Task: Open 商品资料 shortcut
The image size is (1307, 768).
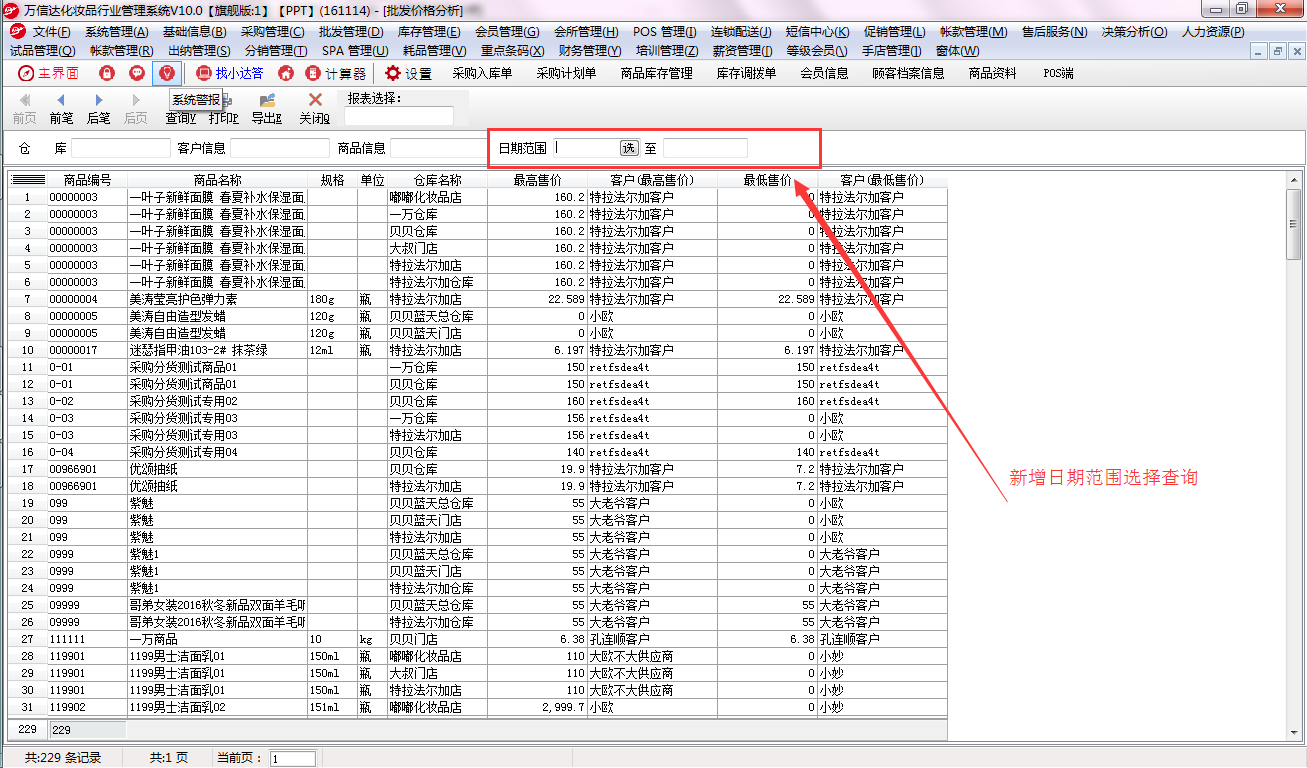Action: [x=992, y=73]
